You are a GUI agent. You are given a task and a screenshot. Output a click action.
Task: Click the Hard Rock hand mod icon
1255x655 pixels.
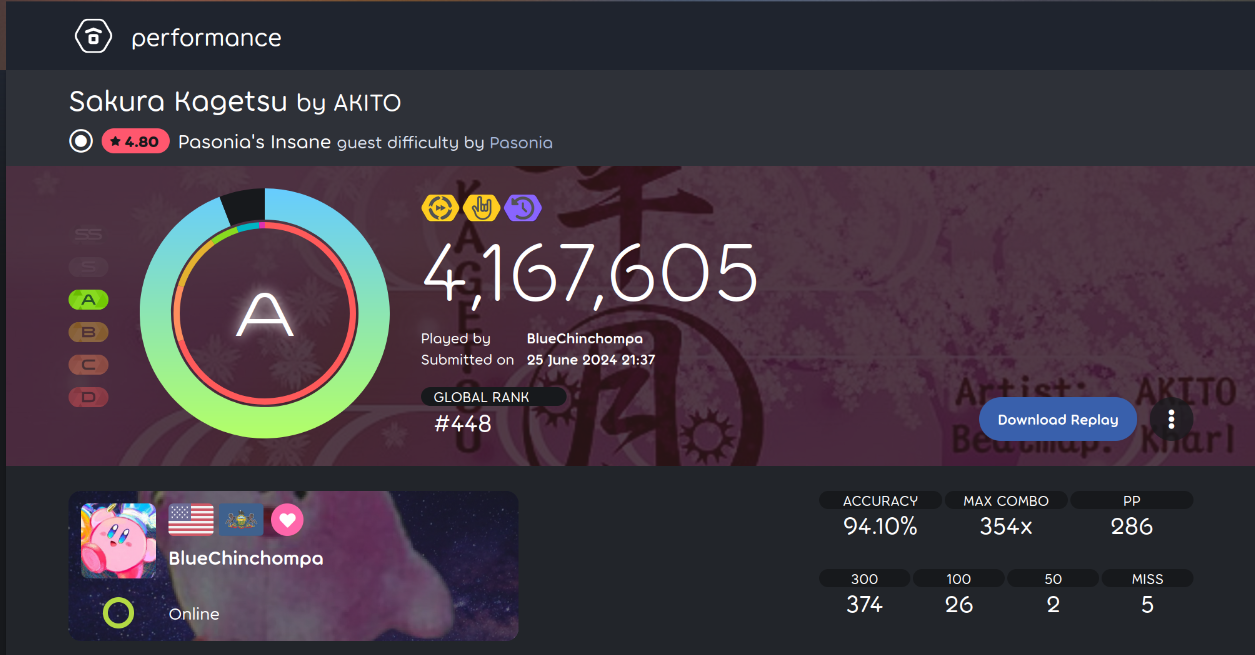pos(482,207)
